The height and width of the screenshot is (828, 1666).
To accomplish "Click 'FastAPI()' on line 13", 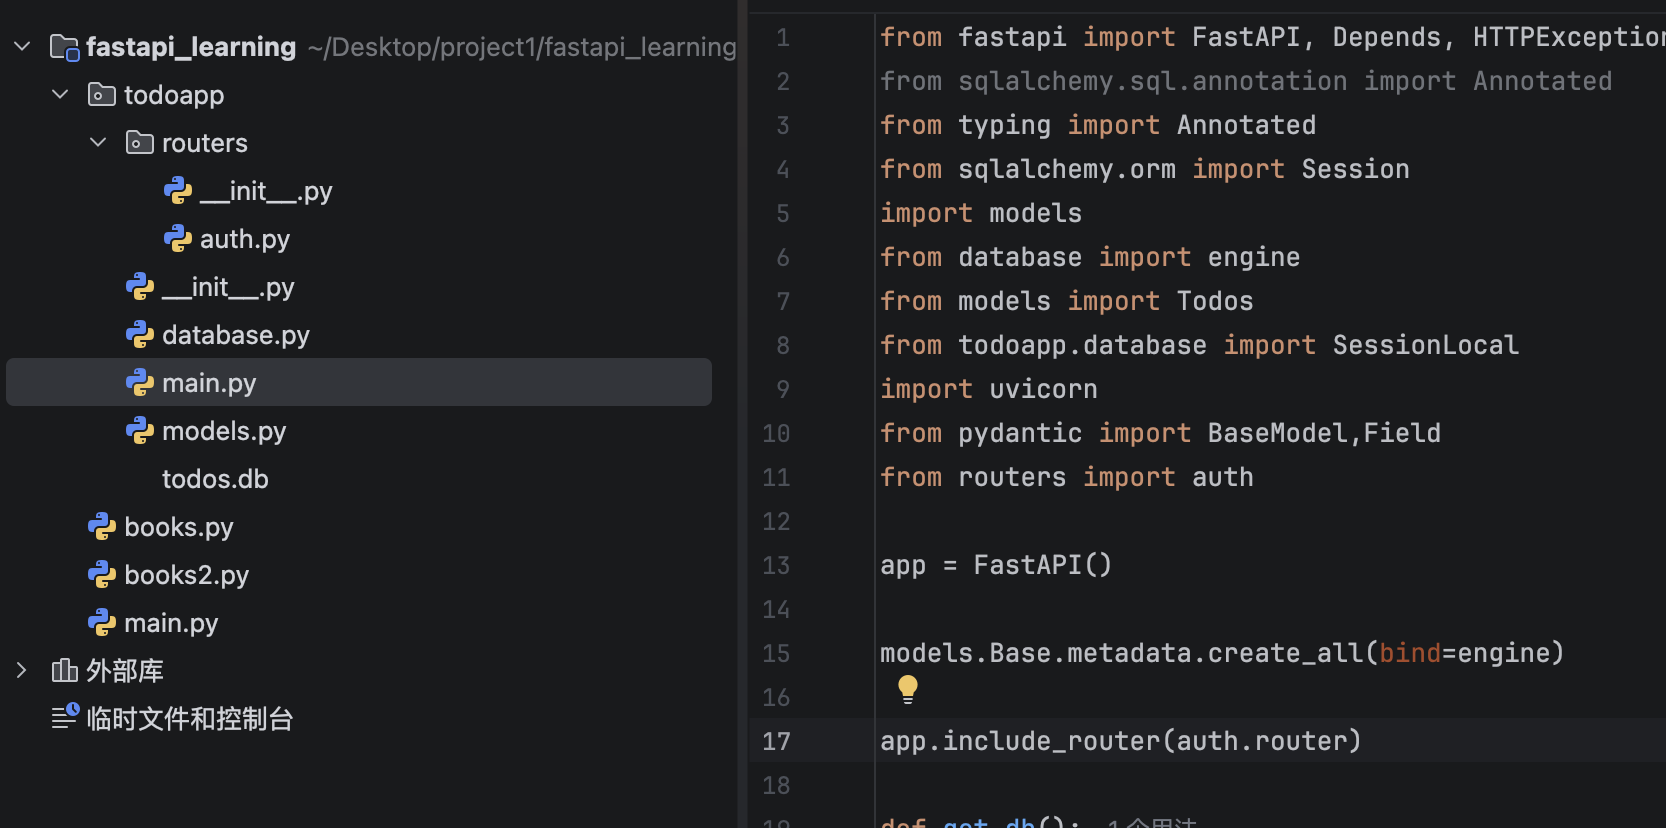I will point(1042,565).
